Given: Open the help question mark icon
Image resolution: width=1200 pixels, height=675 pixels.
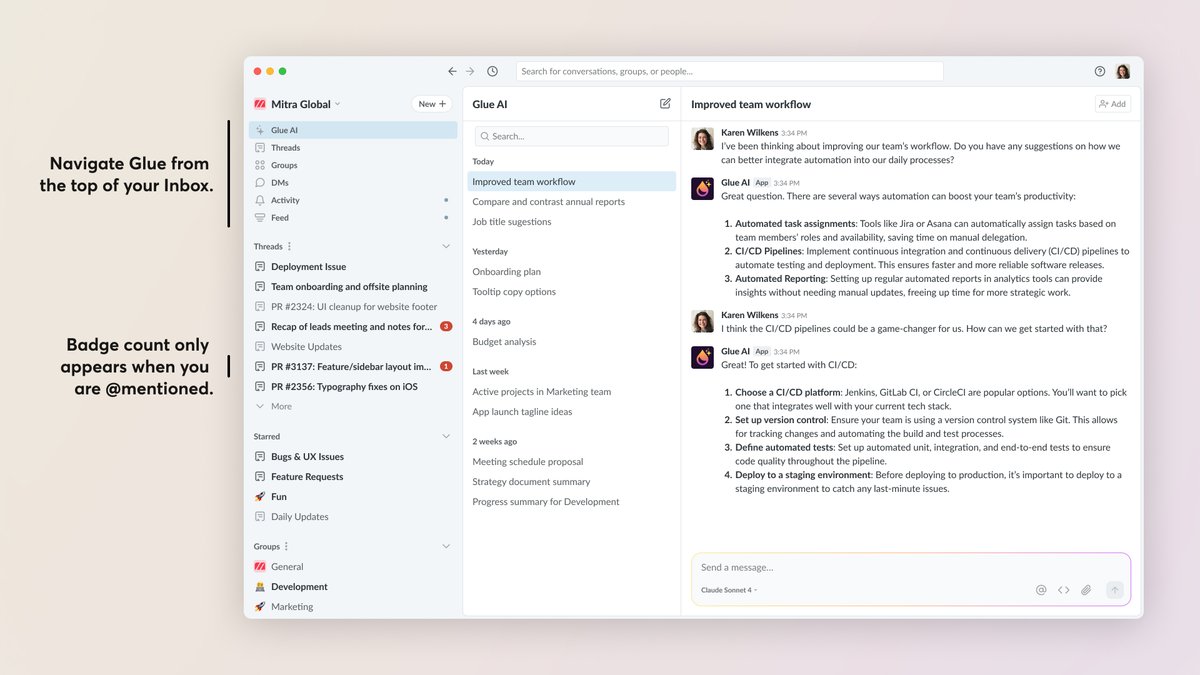Looking at the screenshot, I should pyautogui.click(x=1100, y=71).
